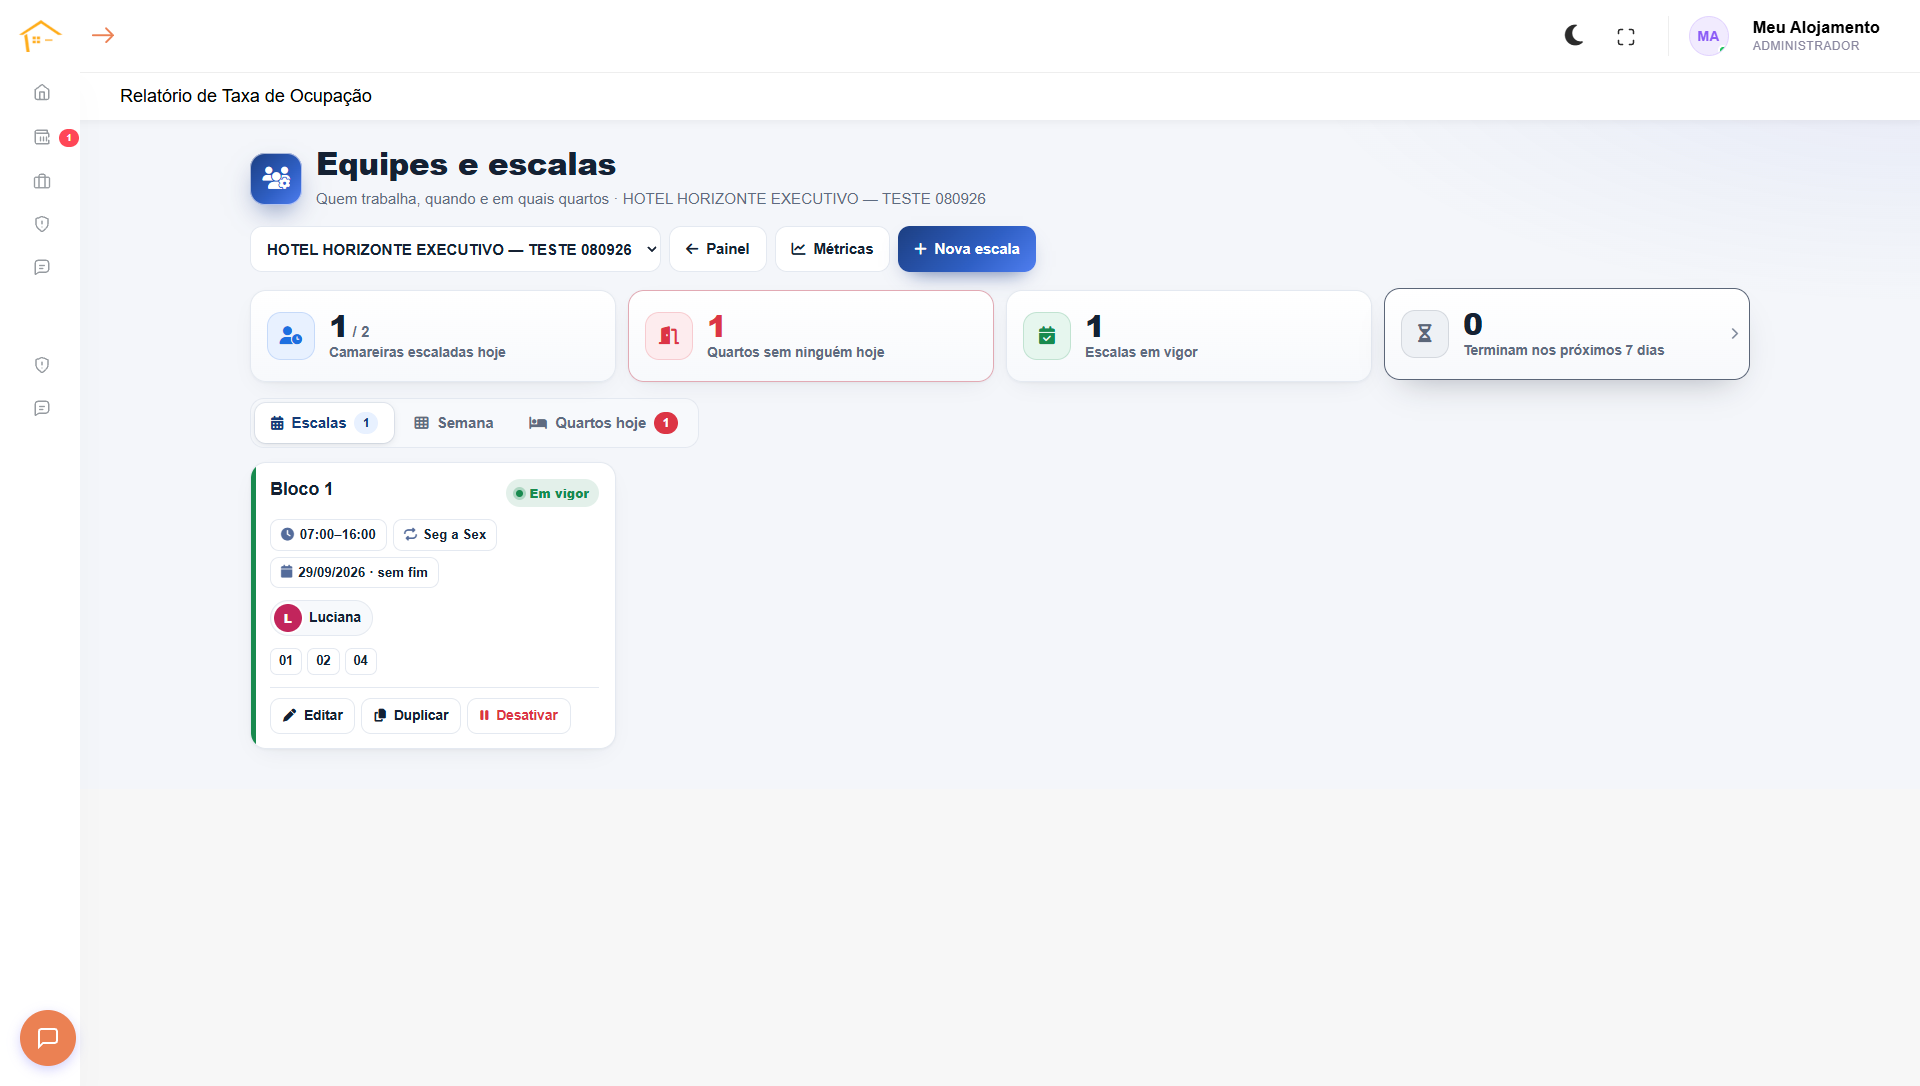The width and height of the screenshot is (1920, 1086).
Task: Click the blue team icon beside Equipes e escalas
Action: pyautogui.click(x=276, y=179)
